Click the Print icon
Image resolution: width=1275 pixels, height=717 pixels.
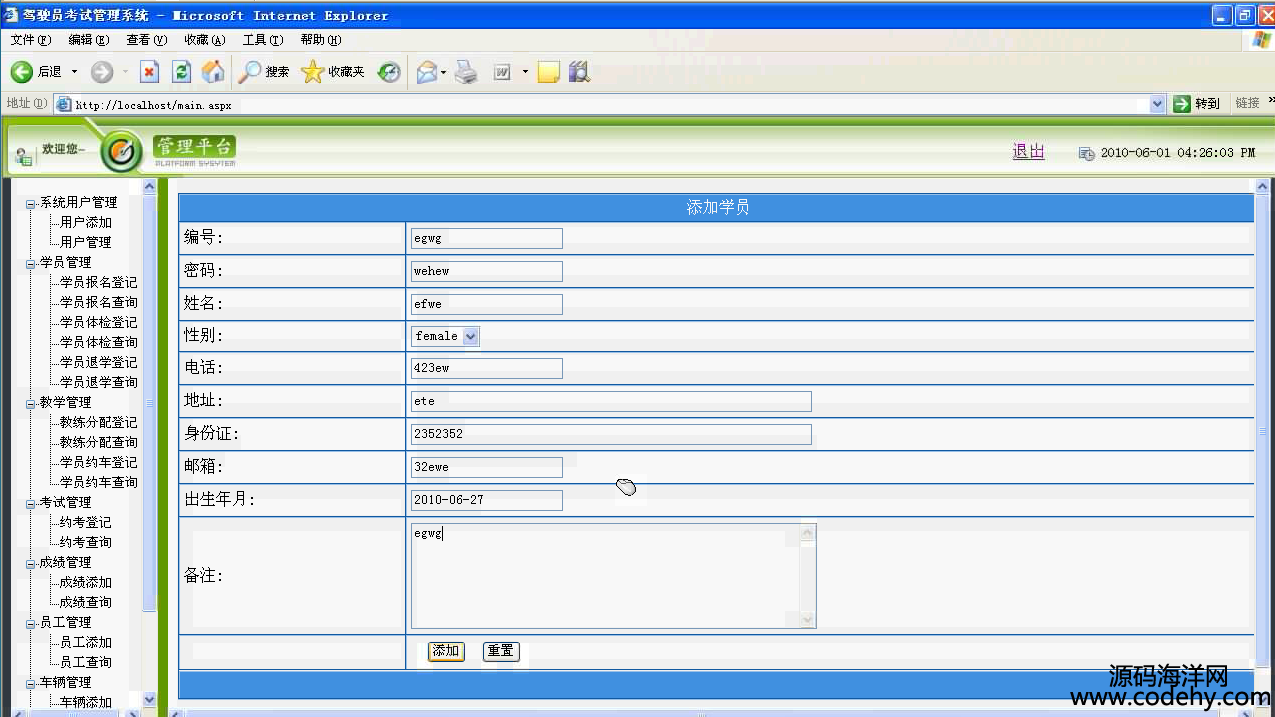point(466,72)
